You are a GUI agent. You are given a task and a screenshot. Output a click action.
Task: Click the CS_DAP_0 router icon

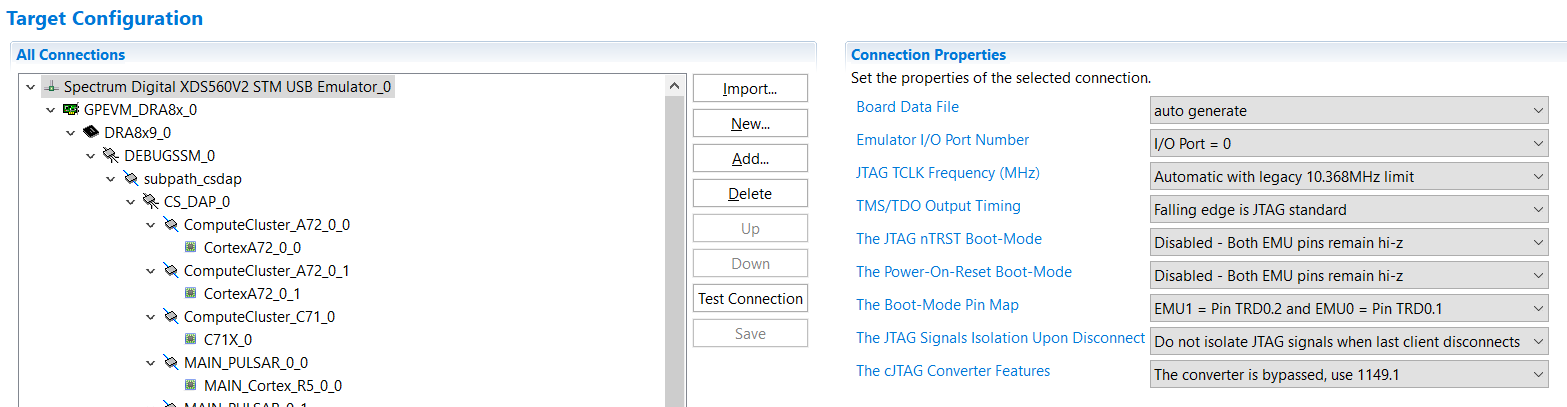(151, 202)
